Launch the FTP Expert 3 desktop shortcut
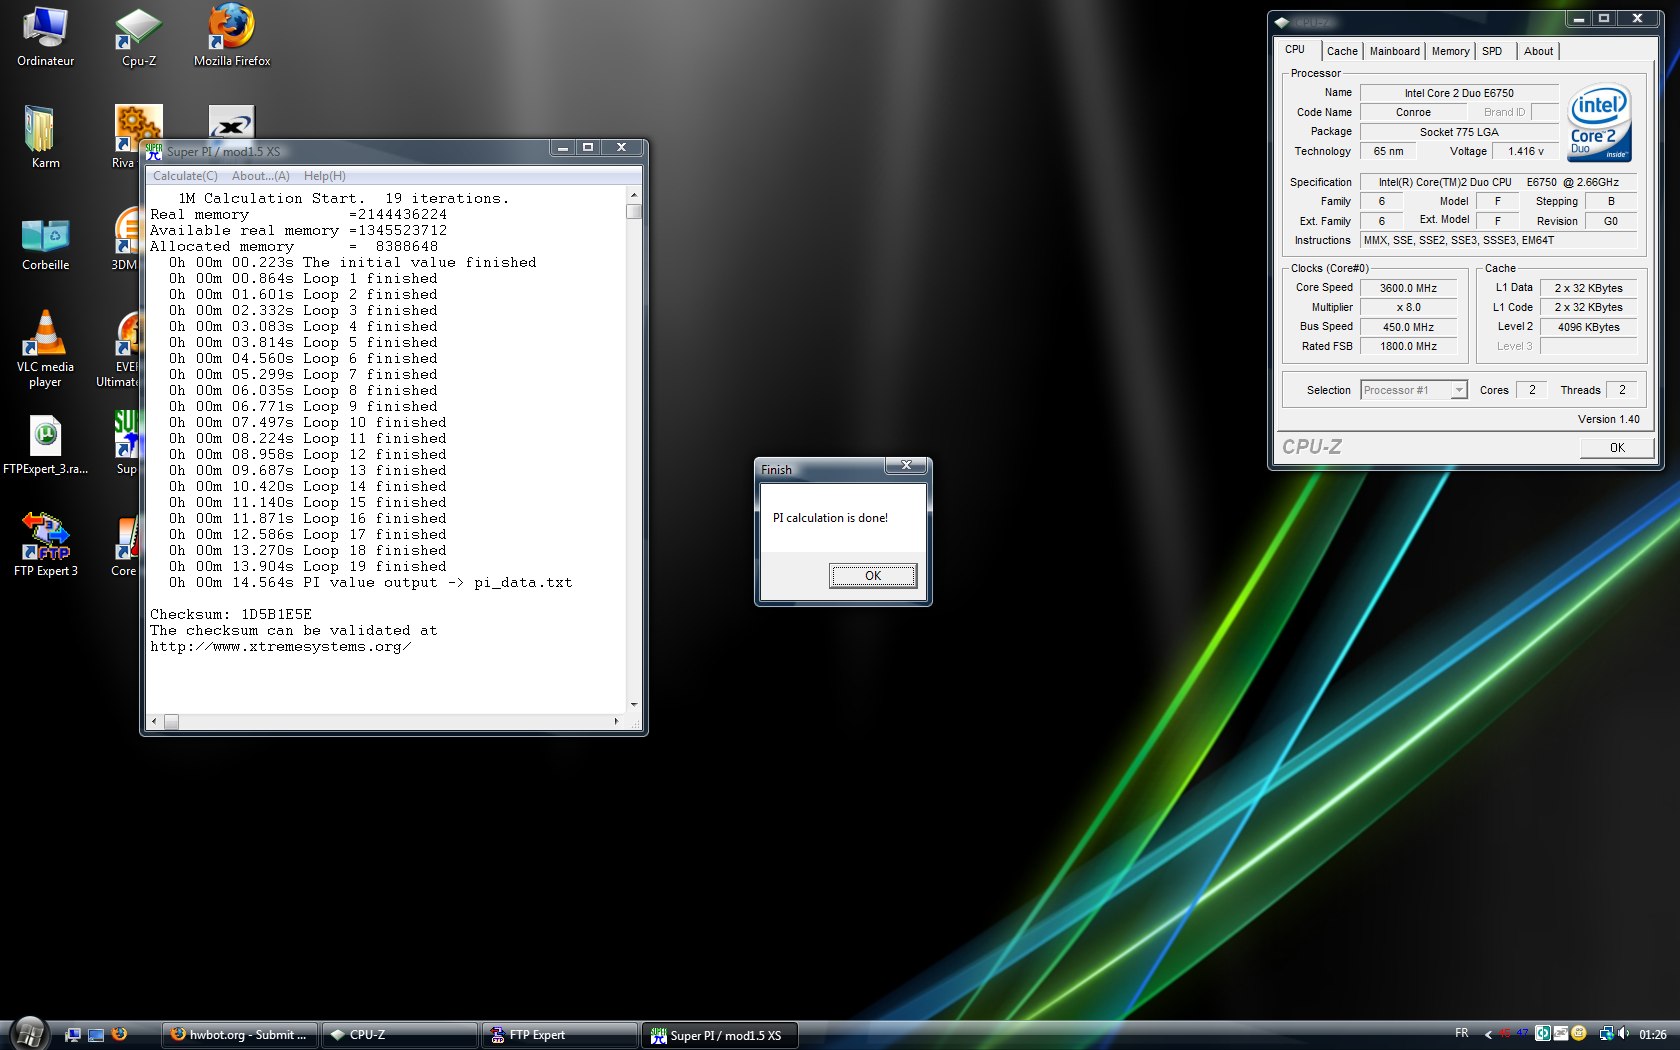The width and height of the screenshot is (1680, 1050). pos(45,545)
